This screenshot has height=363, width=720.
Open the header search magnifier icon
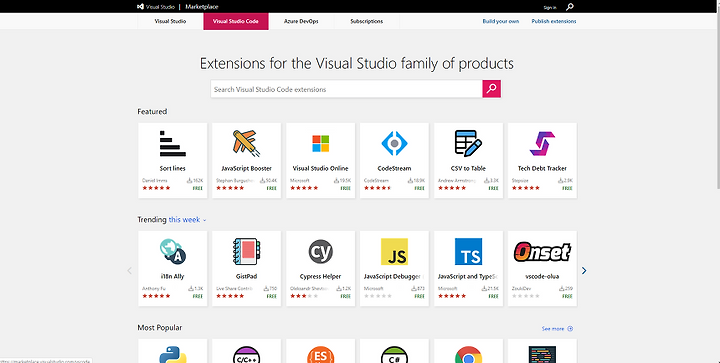pyautogui.click(x=569, y=7)
